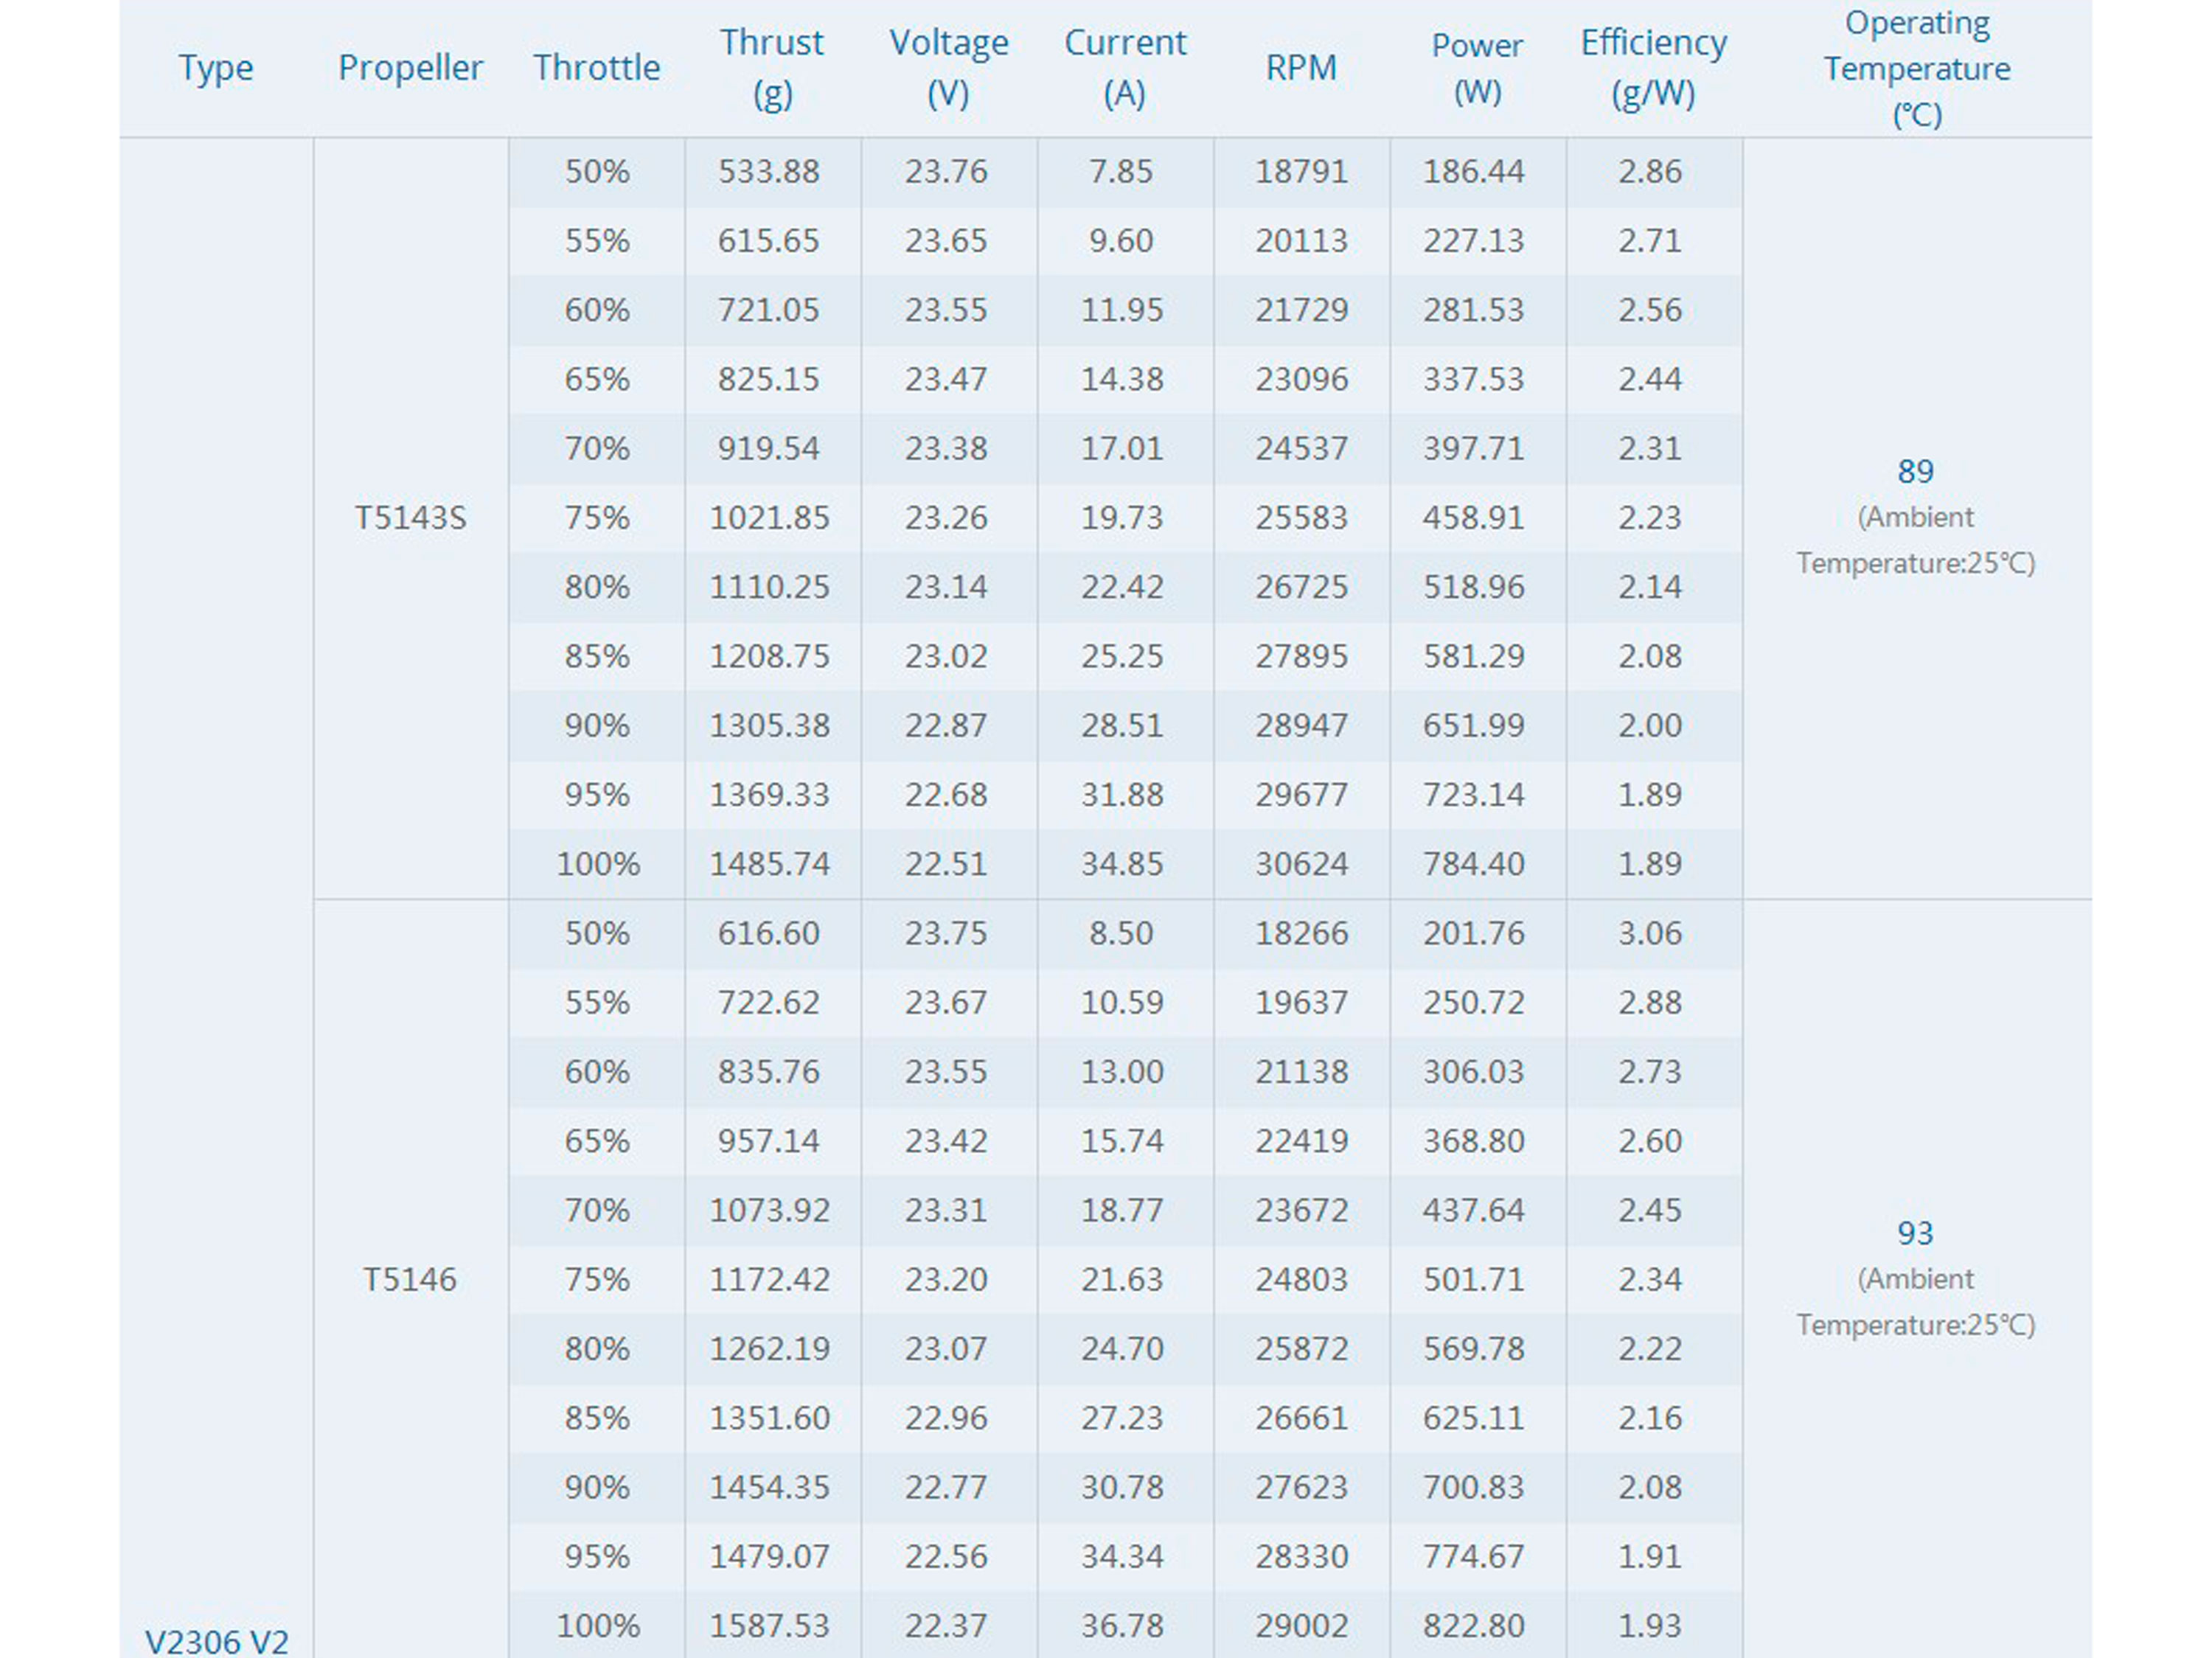Click the 36.78 current value cell
This screenshot has width=2212, height=1658.
point(1122,1625)
